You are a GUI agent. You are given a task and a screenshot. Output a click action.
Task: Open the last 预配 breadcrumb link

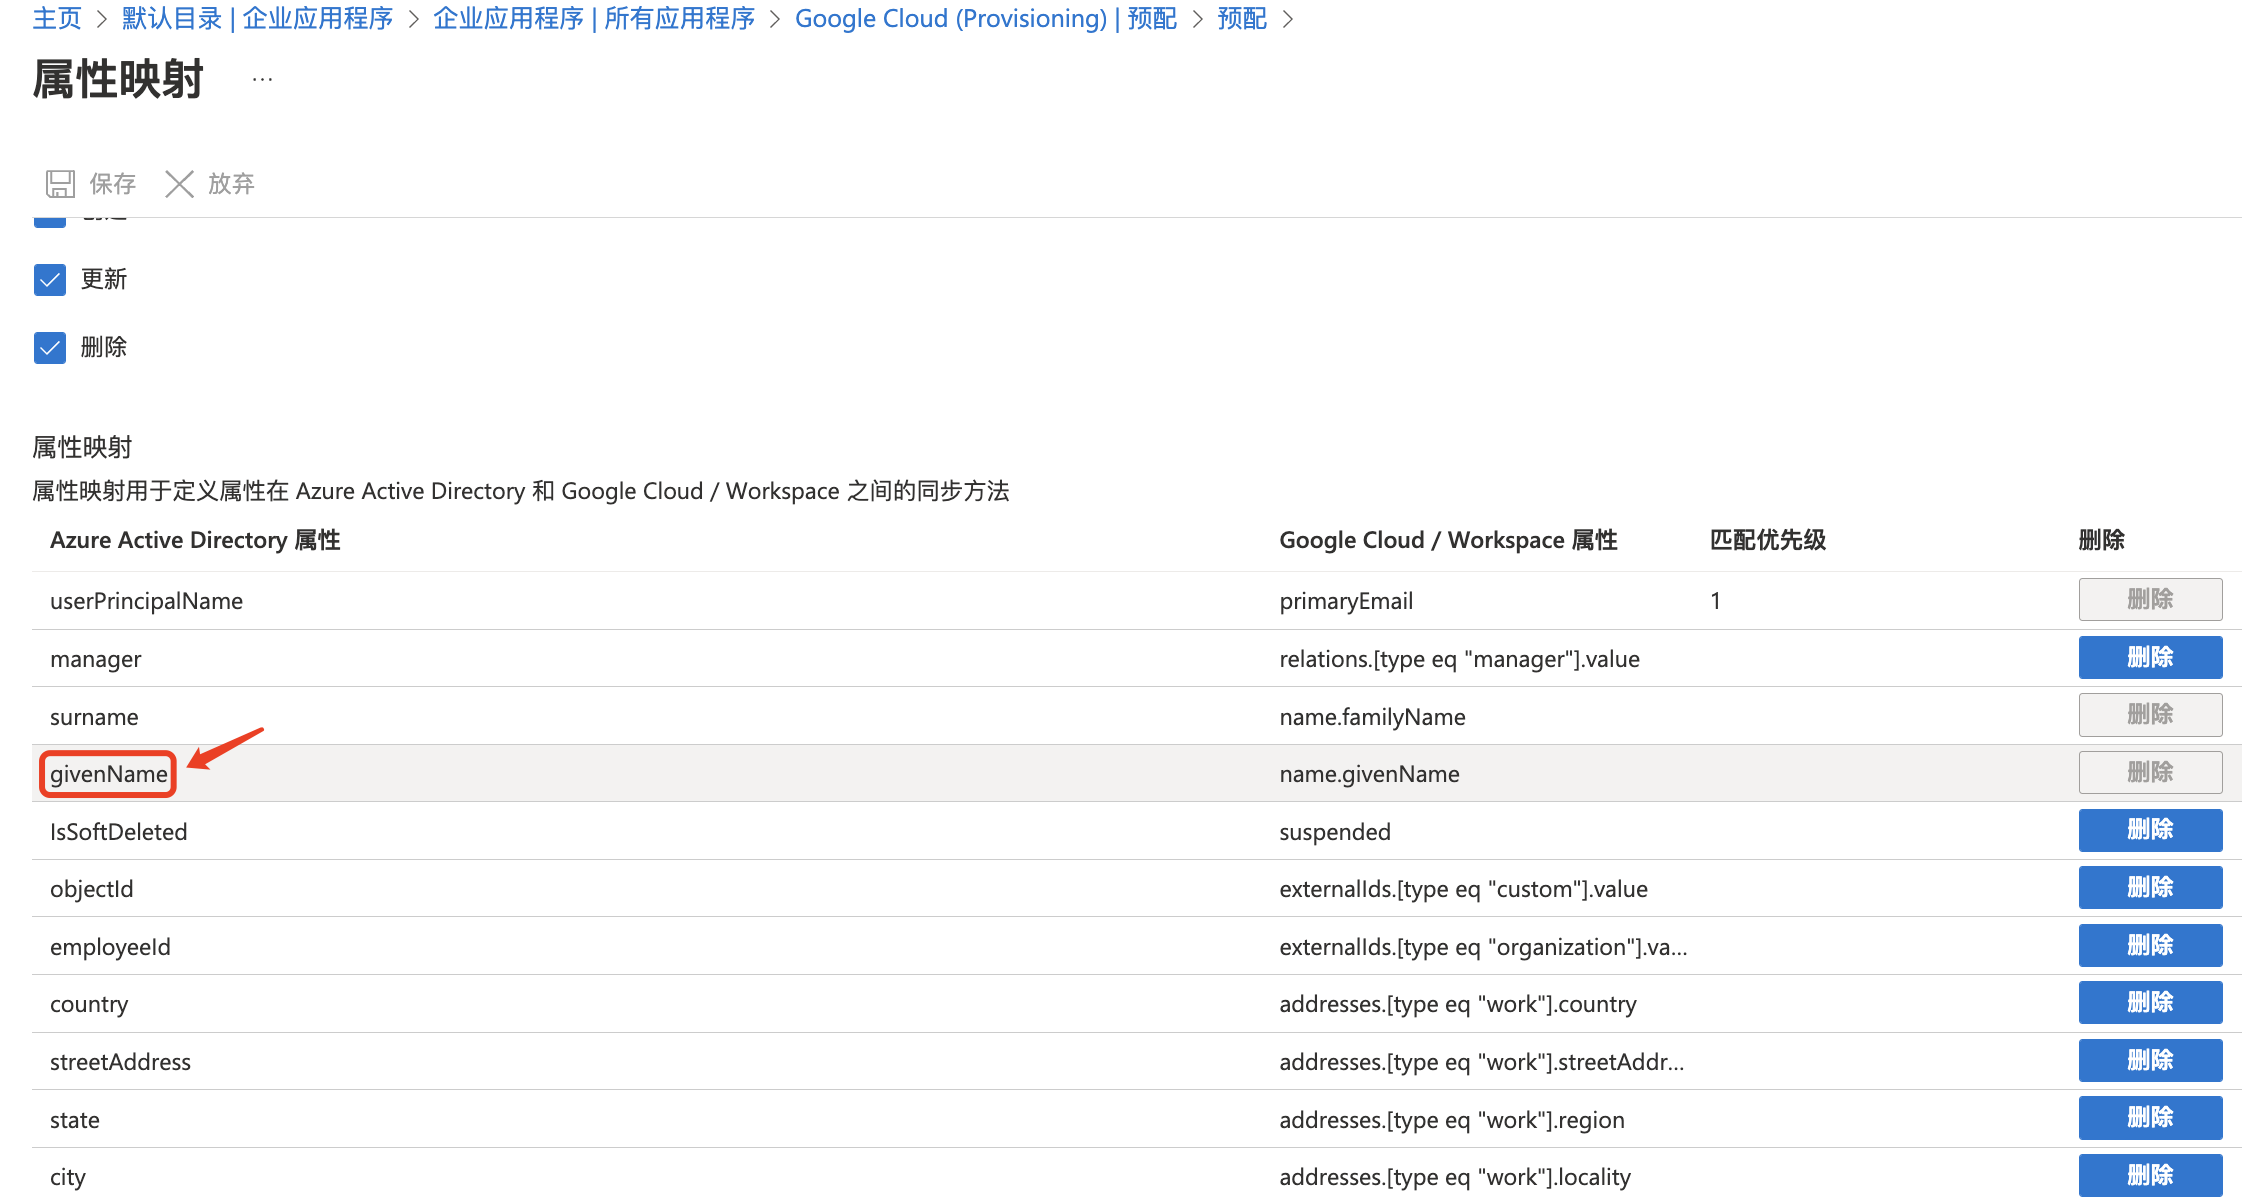1242,18
